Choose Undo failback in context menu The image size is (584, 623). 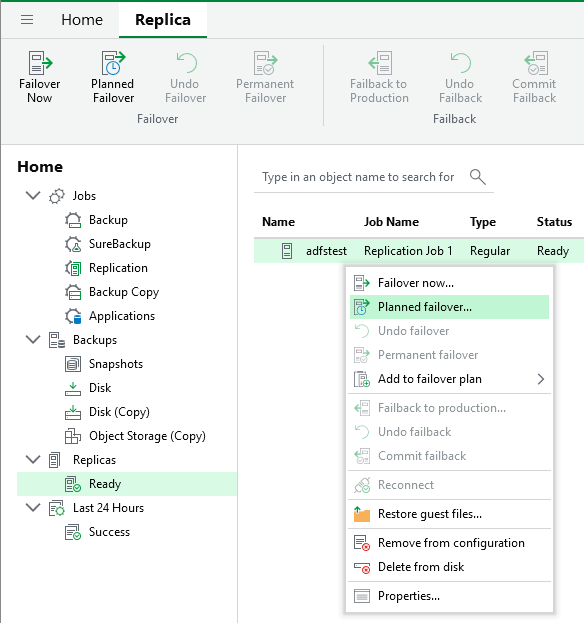tap(449, 432)
